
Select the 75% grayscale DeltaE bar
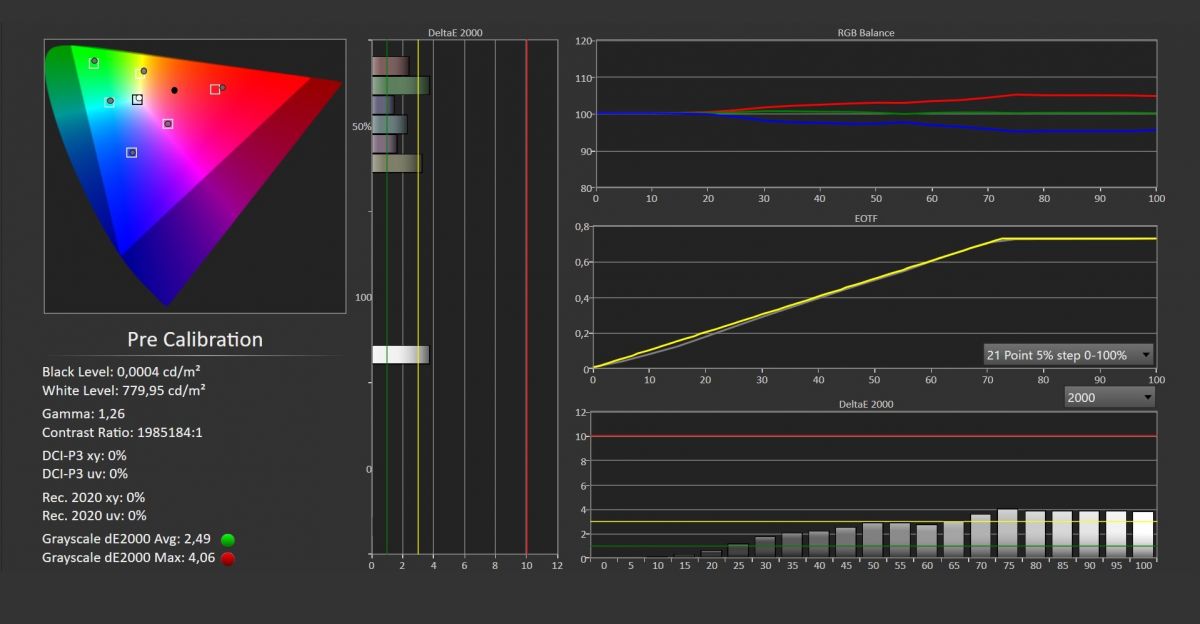tap(1008, 534)
